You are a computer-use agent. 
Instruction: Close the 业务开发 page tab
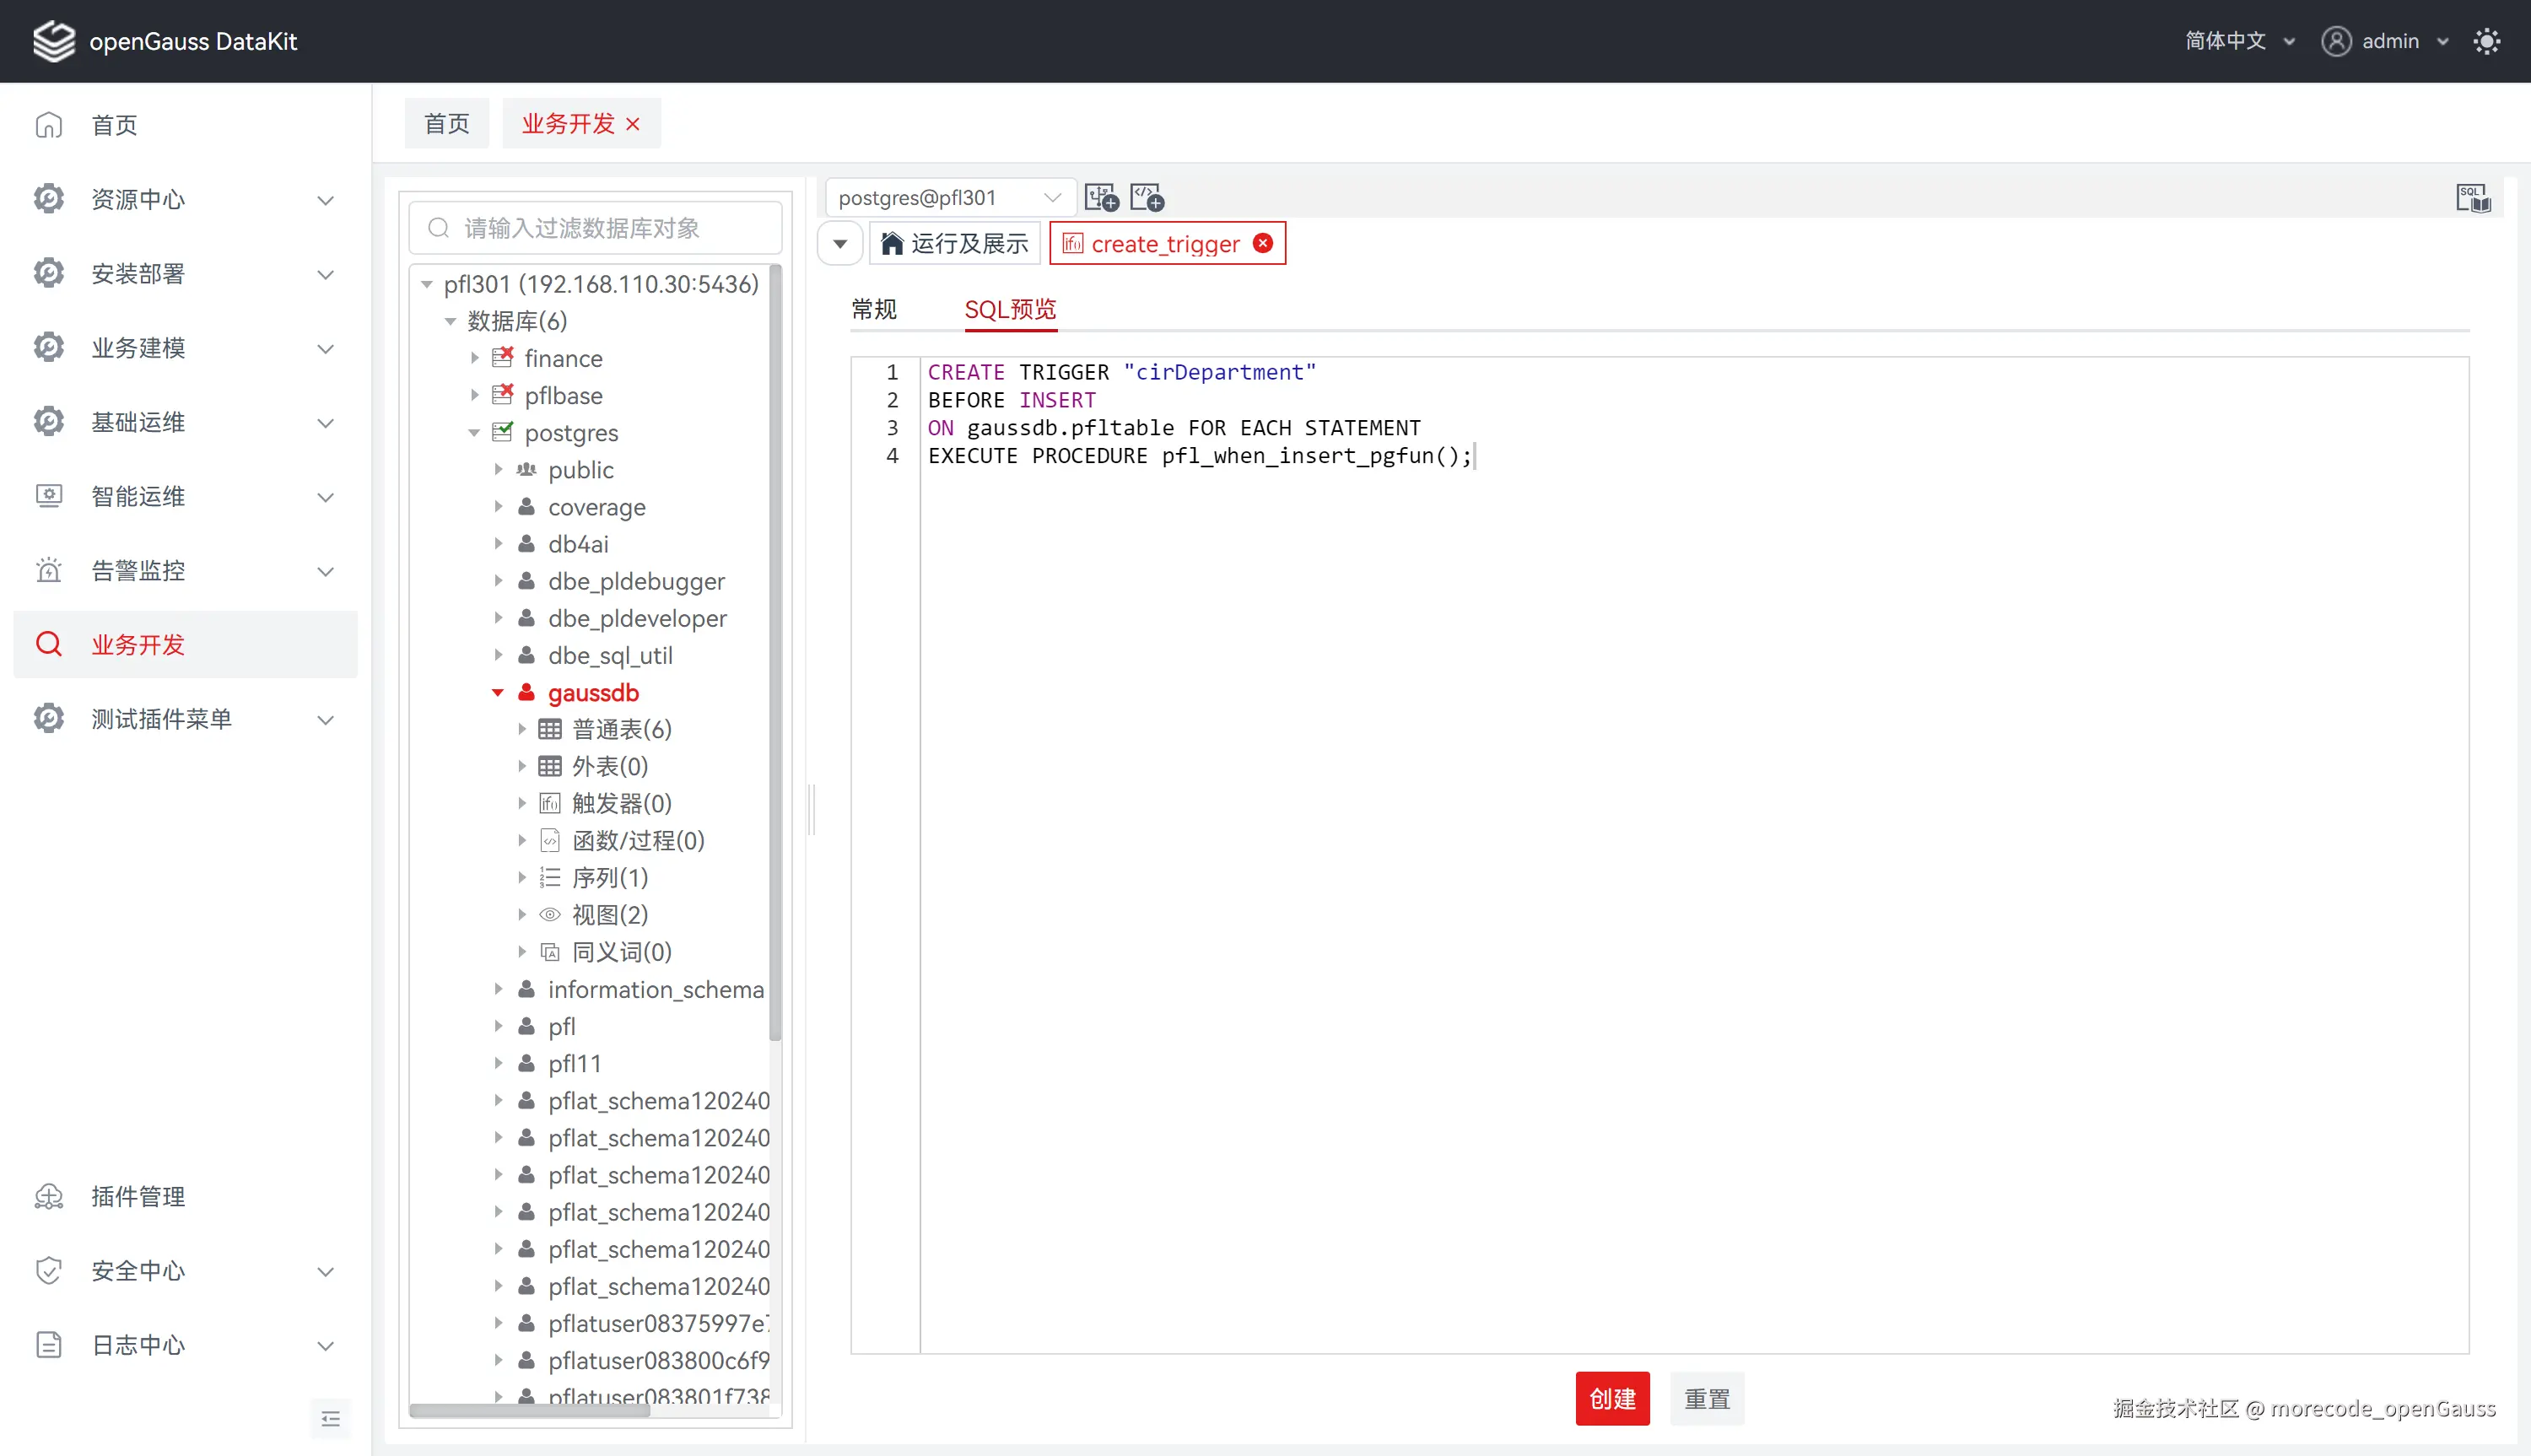[633, 124]
